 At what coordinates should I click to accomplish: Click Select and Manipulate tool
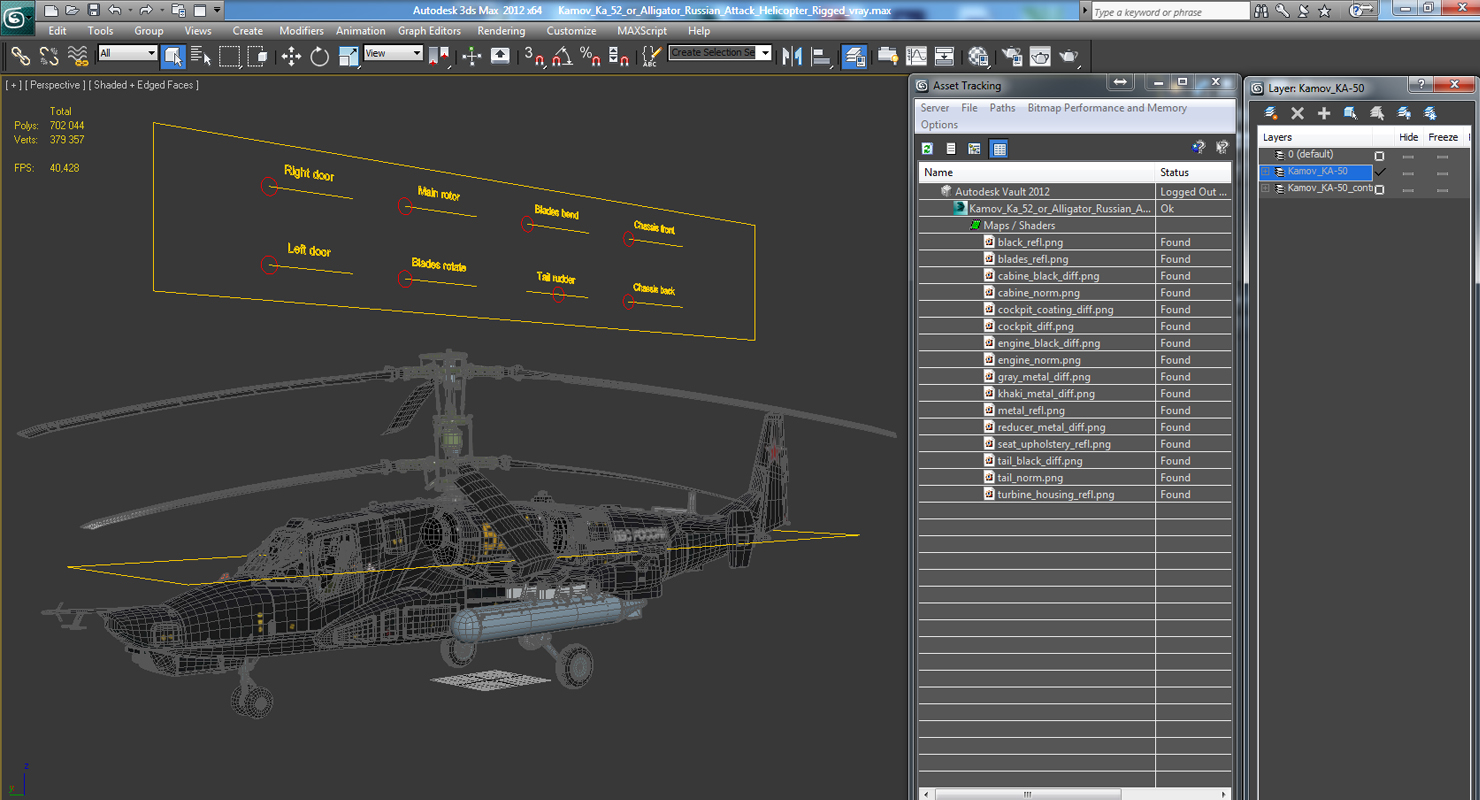(472, 56)
